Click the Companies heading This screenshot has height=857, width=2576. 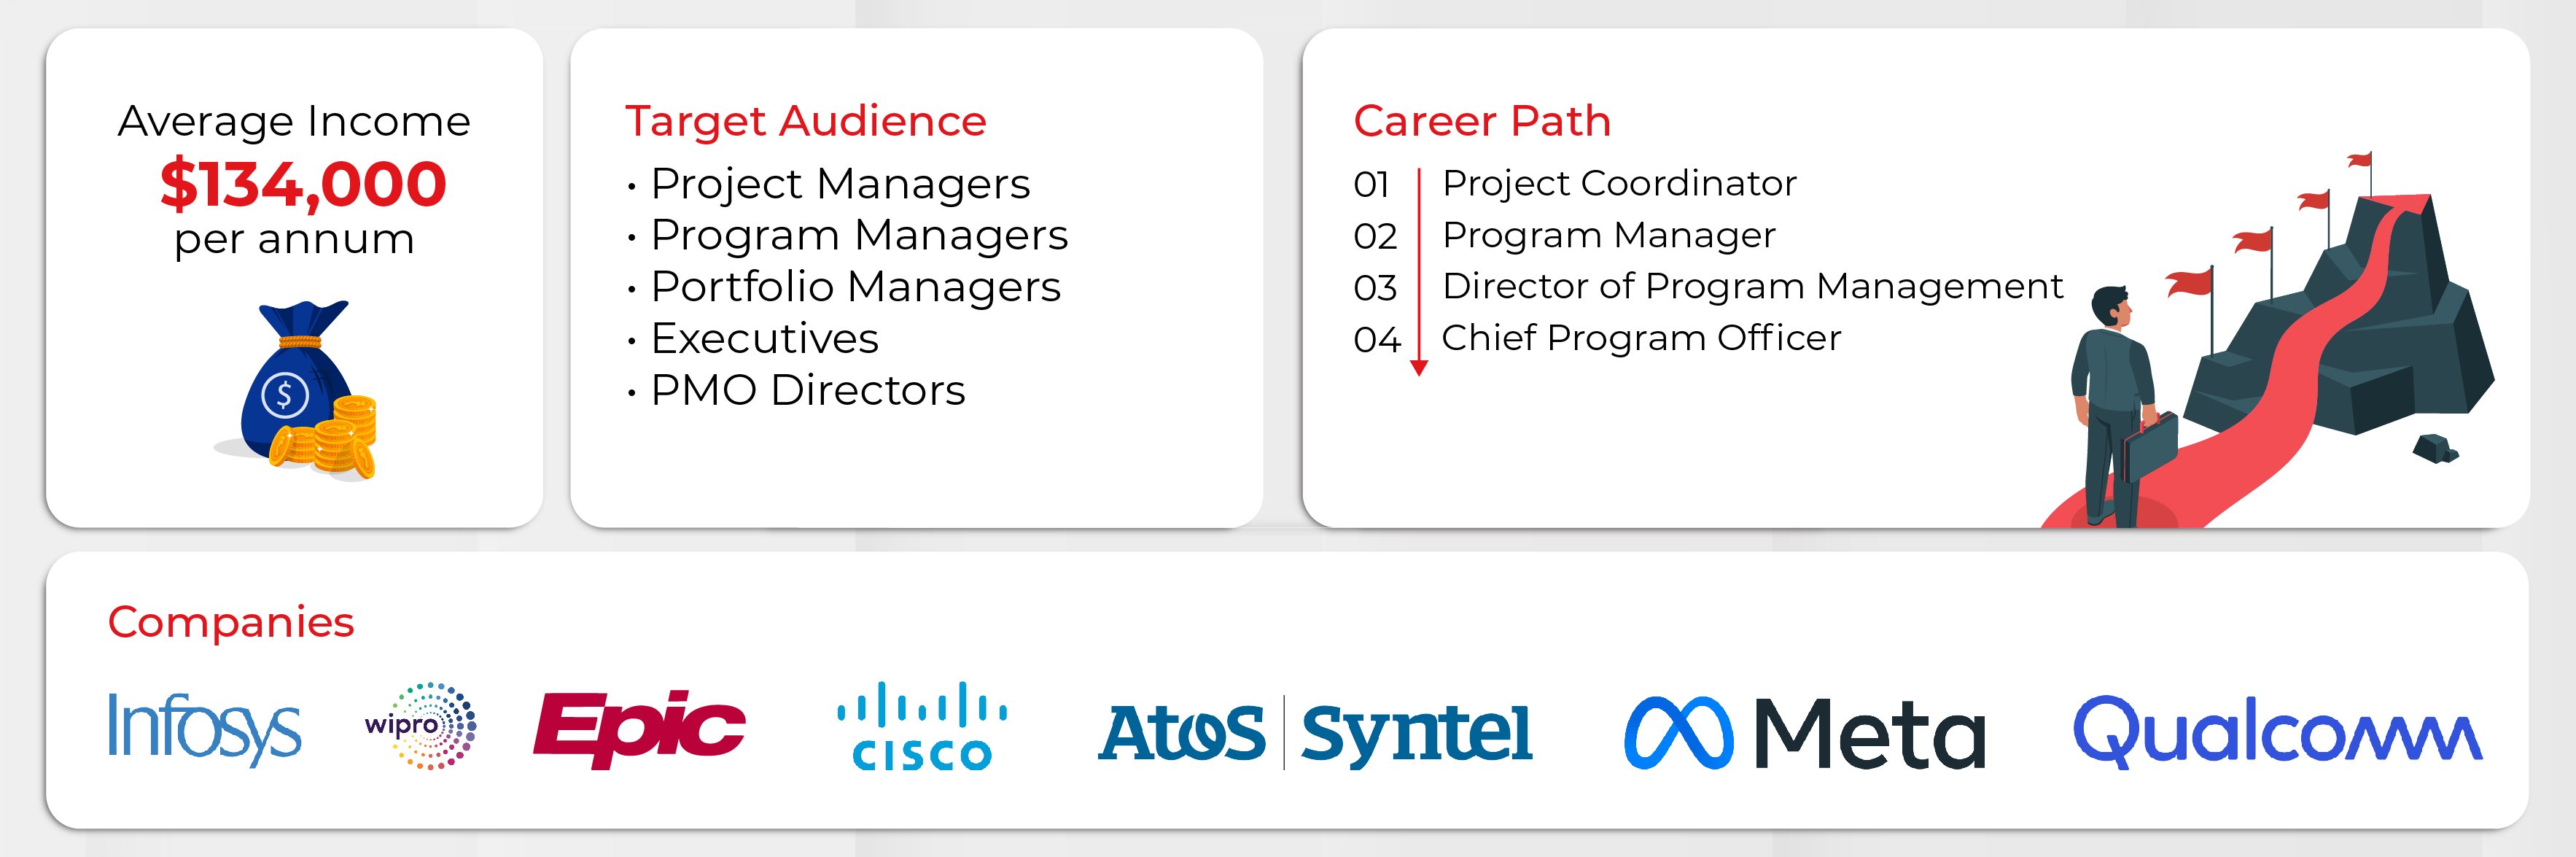click(231, 622)
